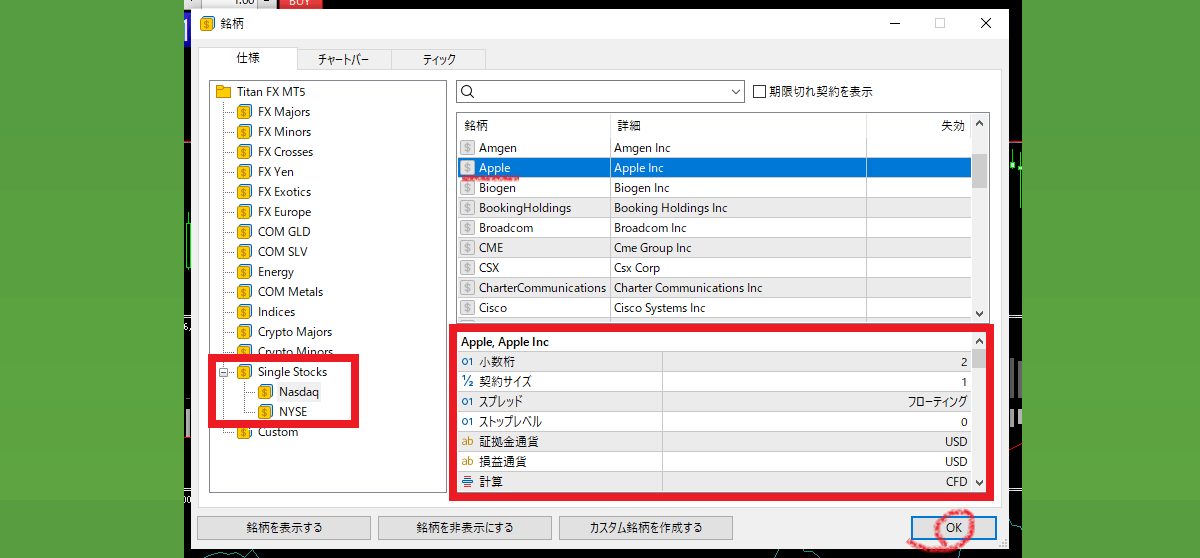This screenshot has height=558, width=1200.
Task: Click the 失効 column header
Action: click(919, 126)
